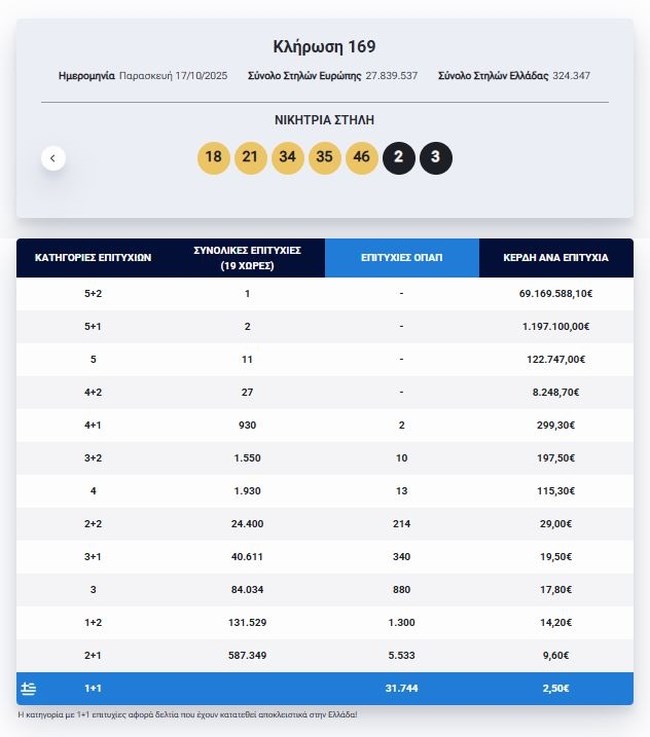Click the Greek flag icon in 1+1 row
Image resolution: width=650 pixels, height=737 pixels.
click(29, 688)
